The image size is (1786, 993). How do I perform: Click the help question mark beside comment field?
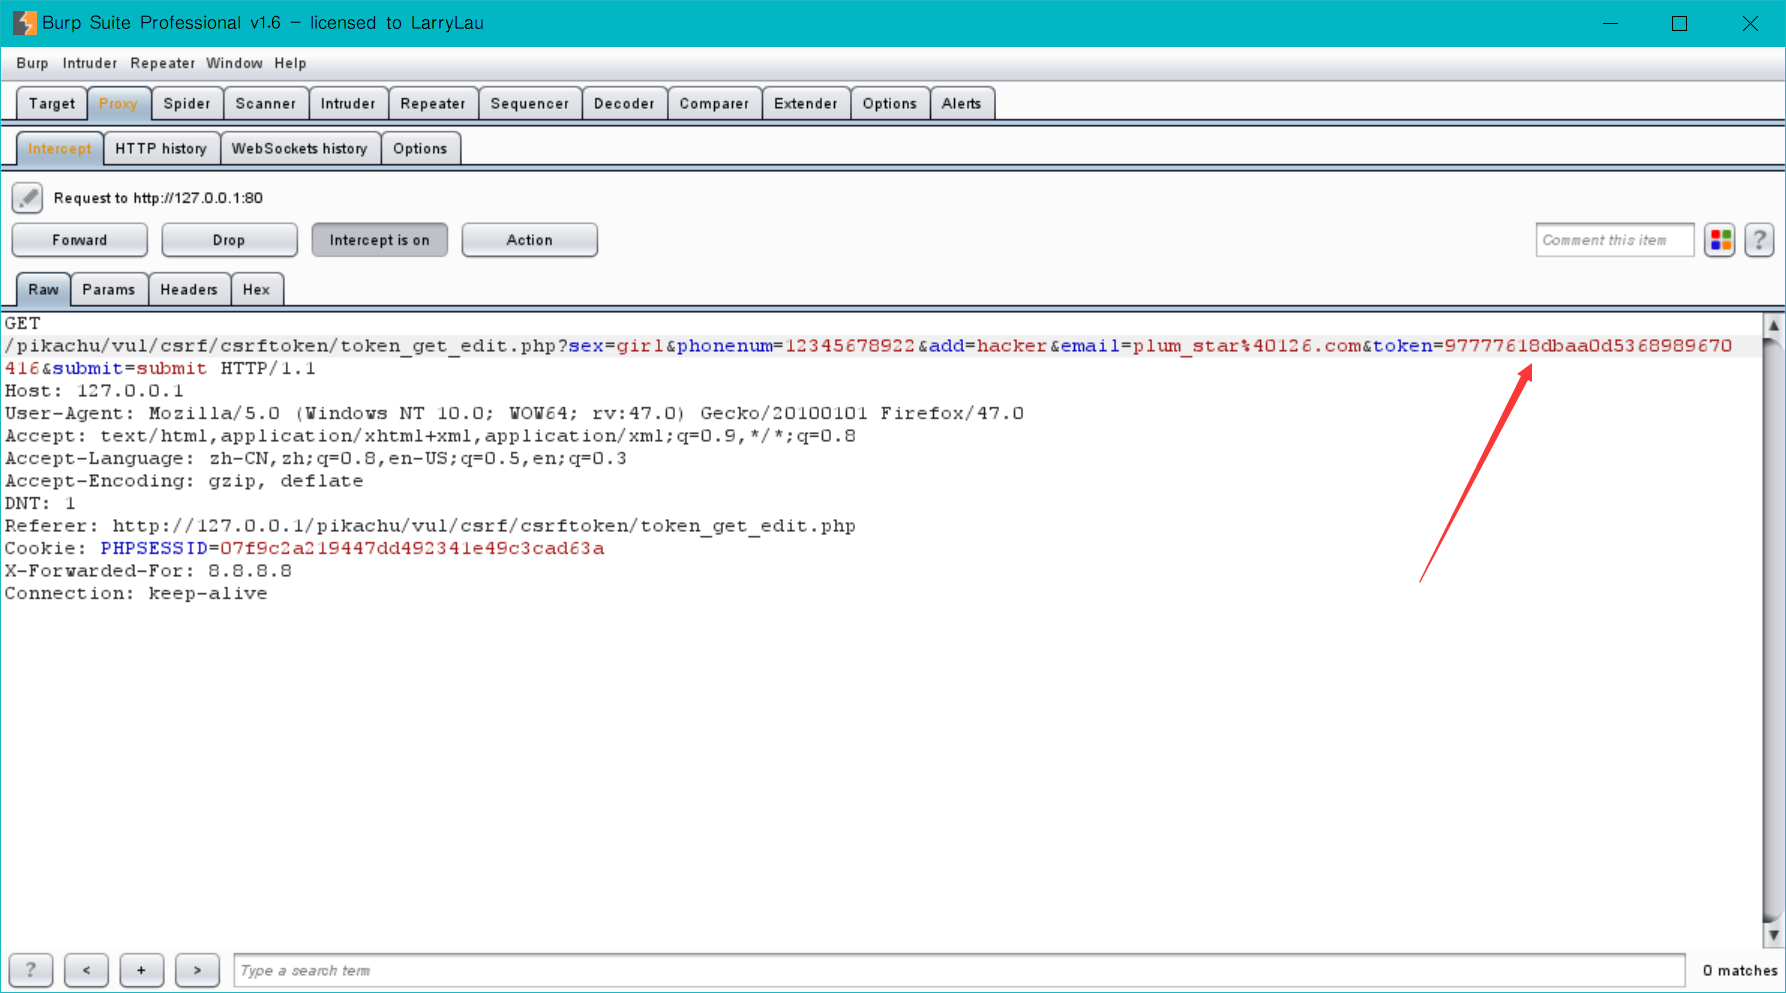pyautogui.click(x=1759, y=240)
